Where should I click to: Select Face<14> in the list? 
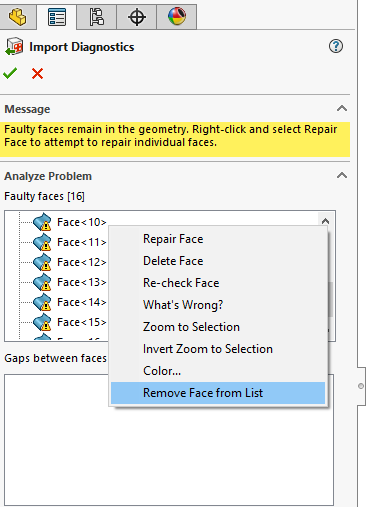(82, 302)
